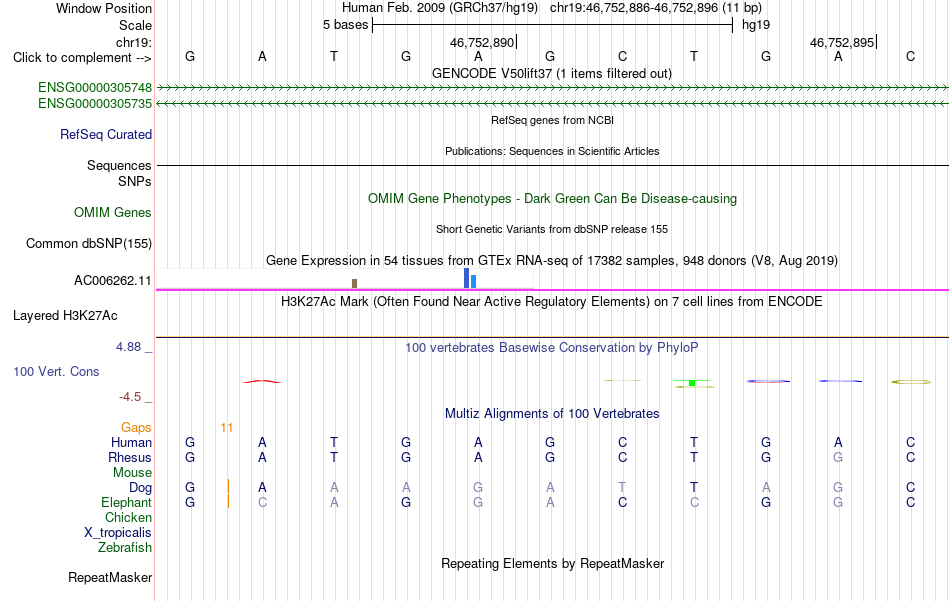Select the Chicken alignment row label
This screenshot has width=950, height=601.
tap(128, 517)
